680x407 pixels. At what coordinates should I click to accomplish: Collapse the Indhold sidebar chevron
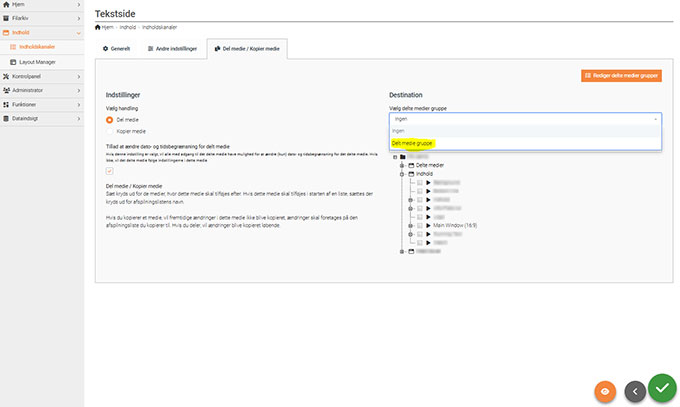(78, 33)
